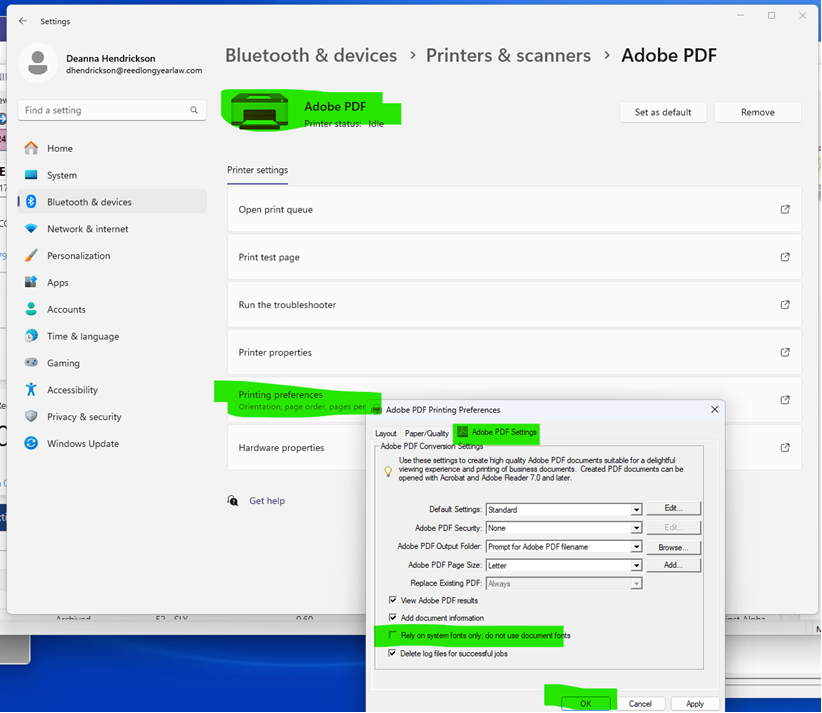Select the Layout tab
This screenshot has width=822, height=713.
click(x=388, y=433)
